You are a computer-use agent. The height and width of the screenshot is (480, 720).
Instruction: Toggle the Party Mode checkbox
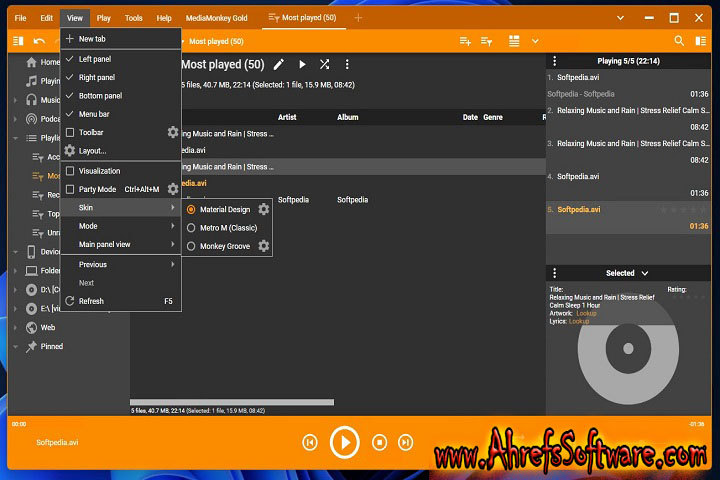(x=70, y=189)
